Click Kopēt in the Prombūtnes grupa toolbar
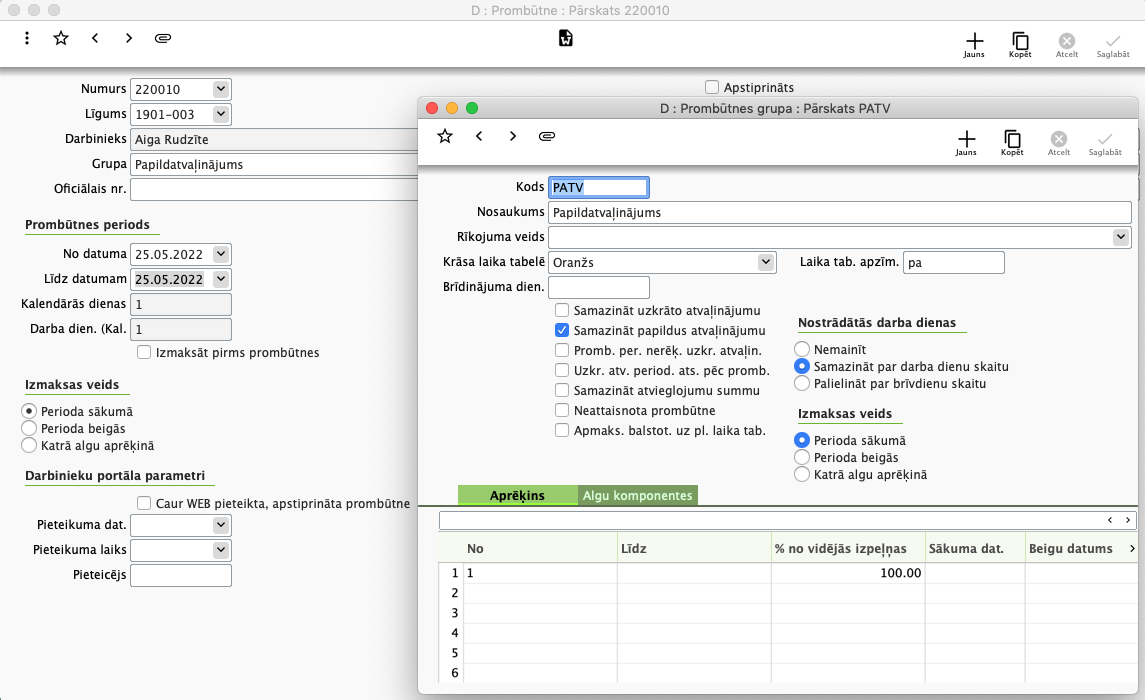1145x700 pixels. pos(1012,143)
